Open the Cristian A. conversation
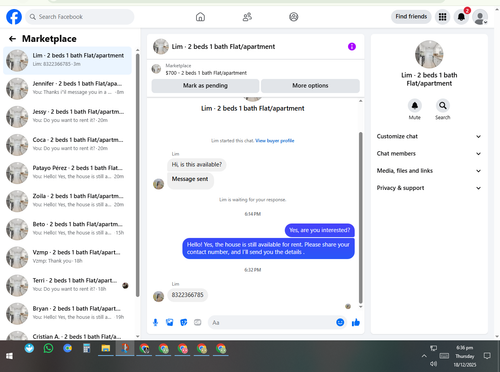This screenshot has width=500, height=372. pyautogui.click(x=67, y=335)
